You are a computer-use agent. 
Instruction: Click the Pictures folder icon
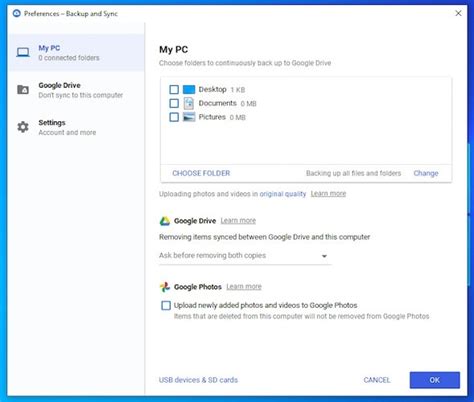click(189, 117)
